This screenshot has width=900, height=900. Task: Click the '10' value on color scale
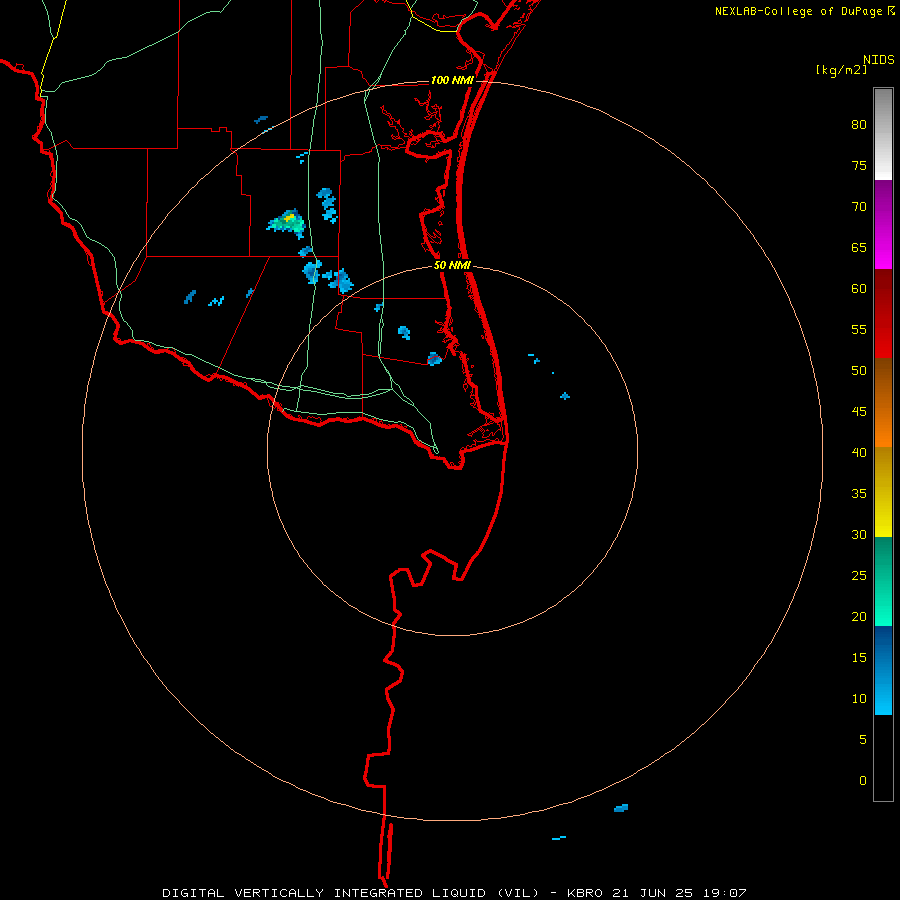point(859,699)
